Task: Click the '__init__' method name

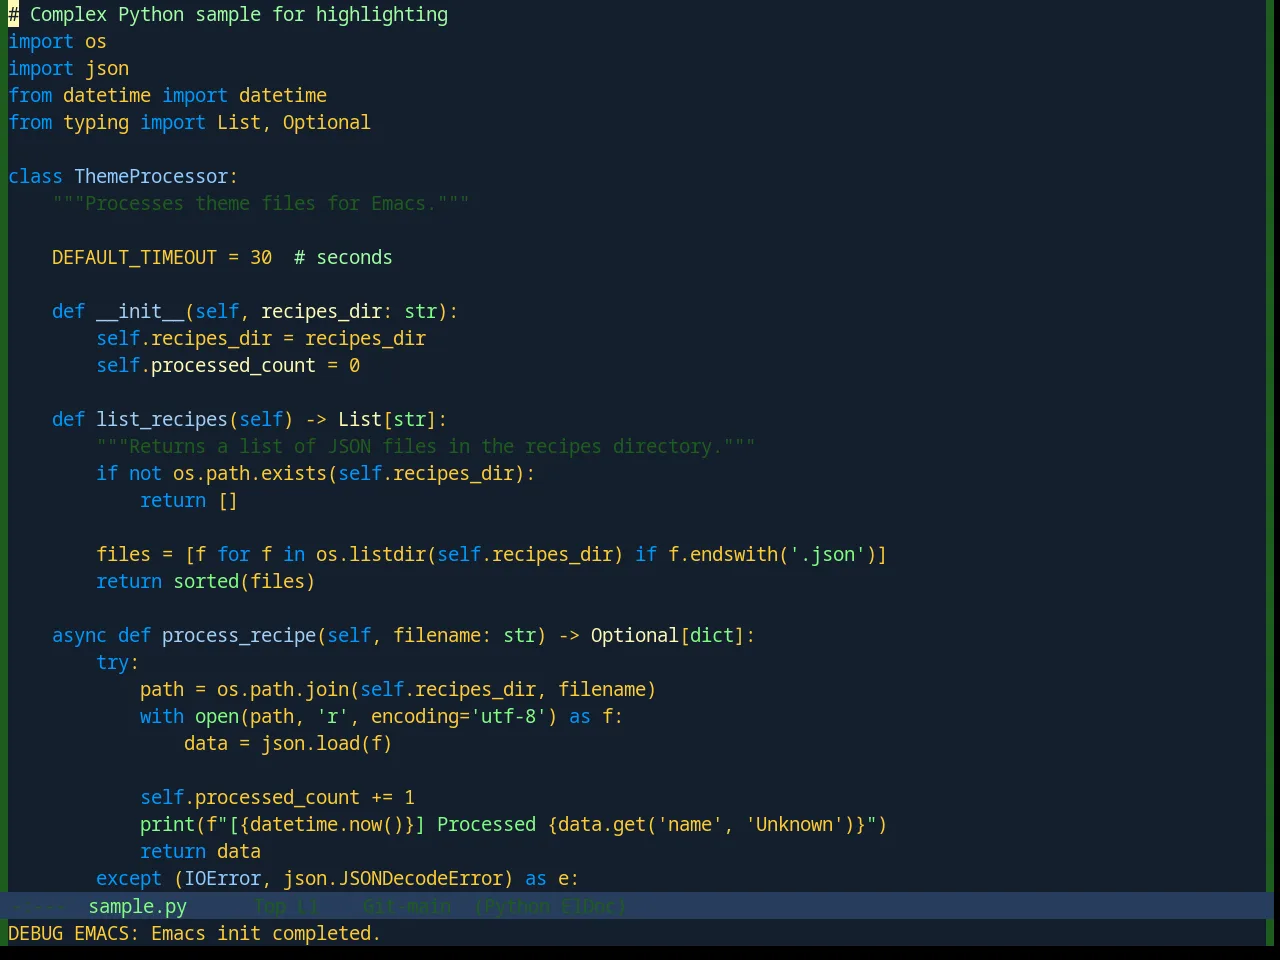Action: 140,312
